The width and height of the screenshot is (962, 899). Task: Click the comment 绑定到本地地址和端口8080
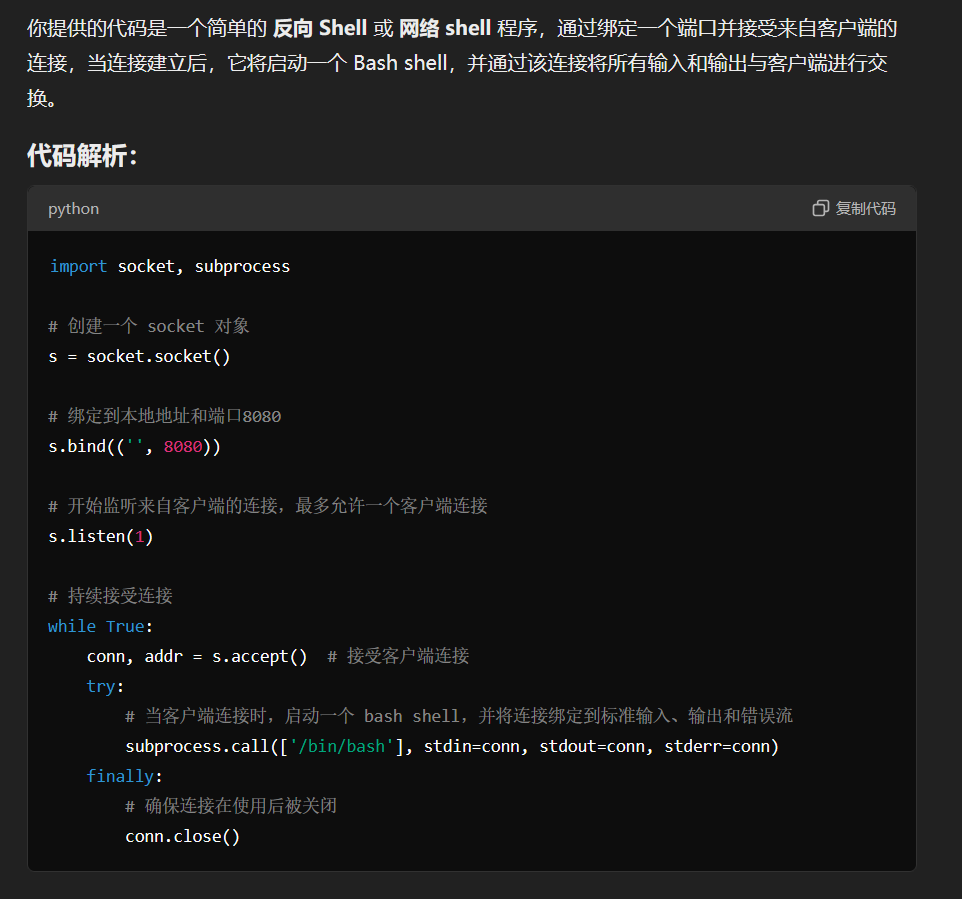pos(164,416)
